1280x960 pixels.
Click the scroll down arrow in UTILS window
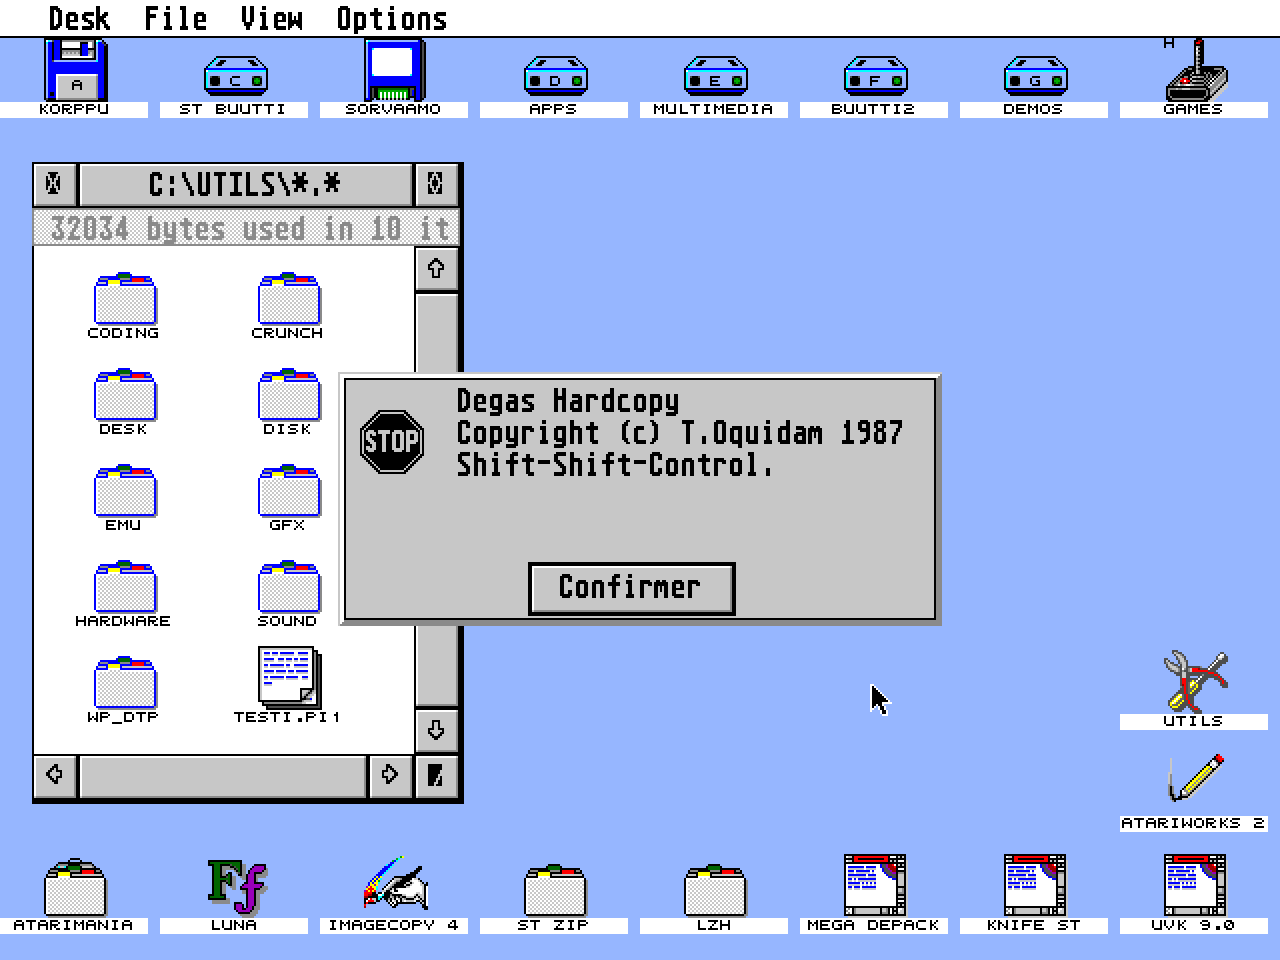435,729
